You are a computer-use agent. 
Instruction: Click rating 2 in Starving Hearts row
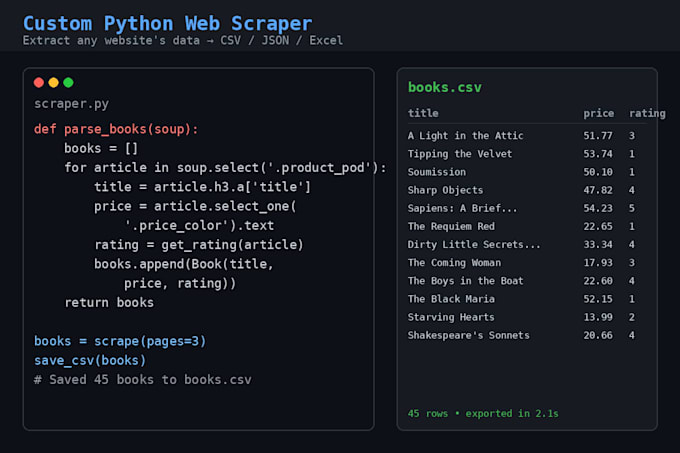(x=632, y=317)
